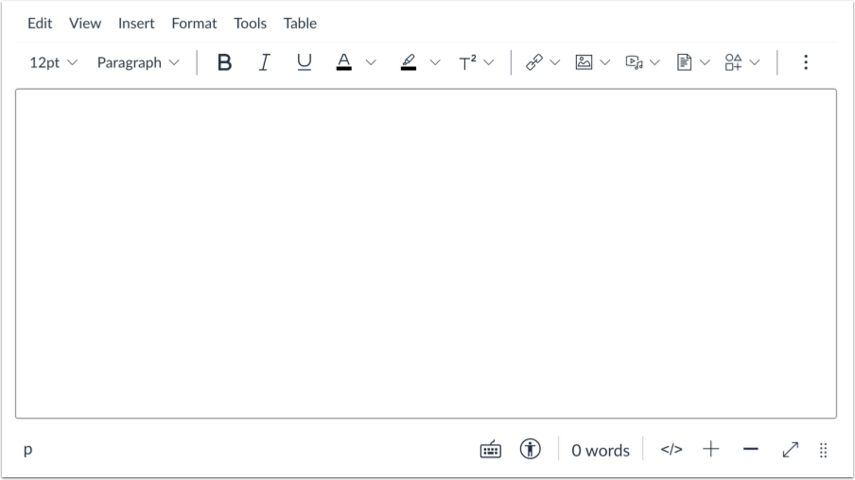
Task: Show more toolbar options with three dots
Action: pos(806,63)
